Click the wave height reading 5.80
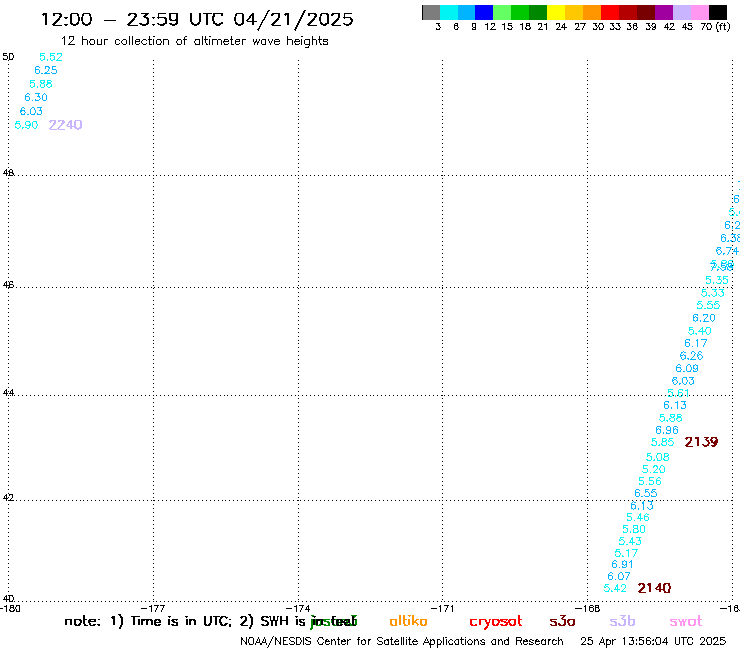Screen dimensions: 740x650 (x=634, y=529)
